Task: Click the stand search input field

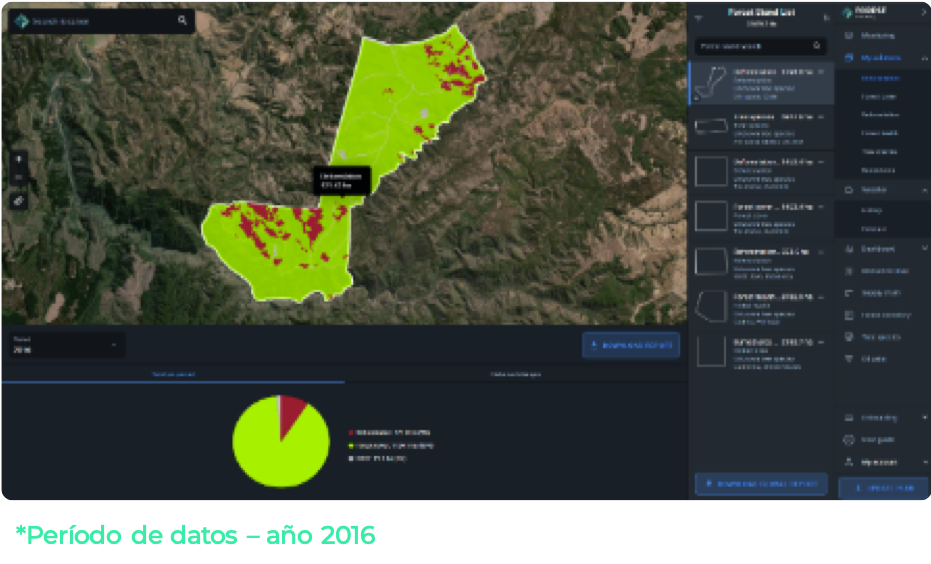Action: click(752, 46)
